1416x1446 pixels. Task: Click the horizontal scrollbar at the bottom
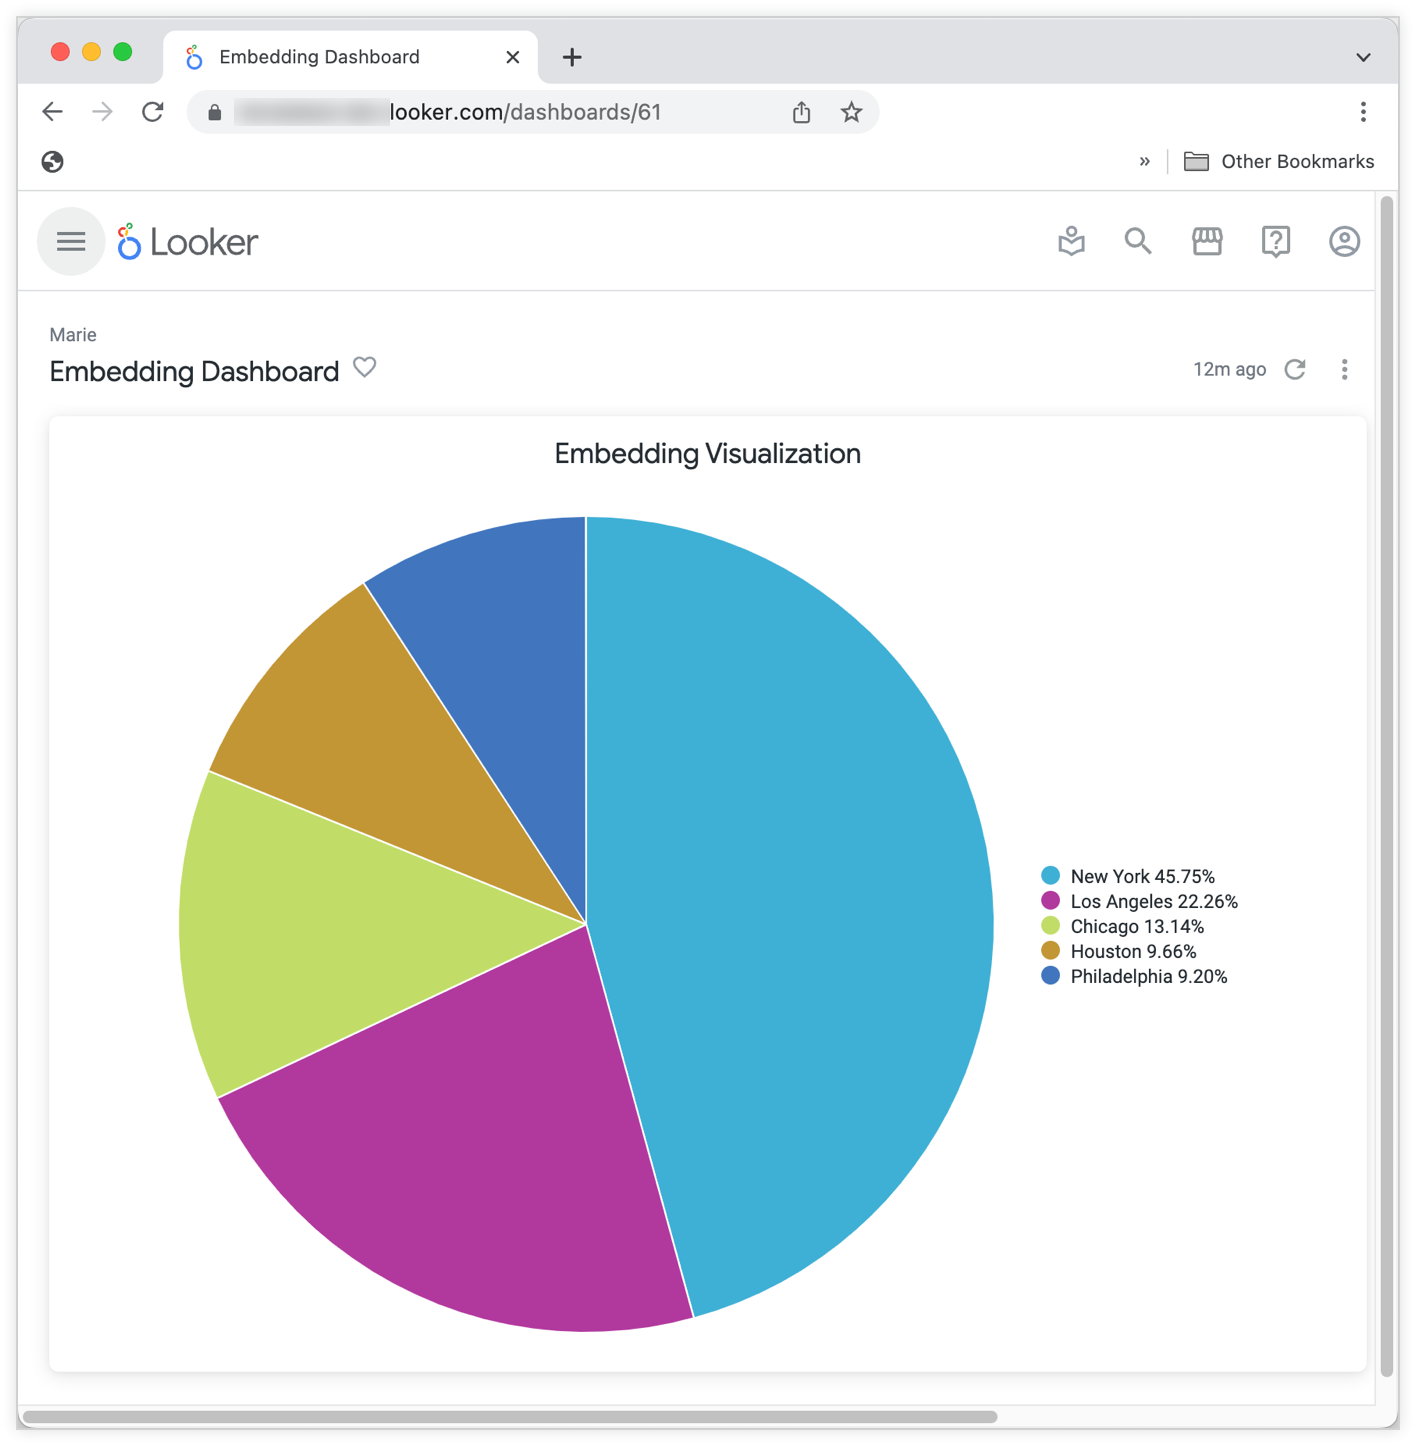pyautogui.click(x=509, y=1416)
